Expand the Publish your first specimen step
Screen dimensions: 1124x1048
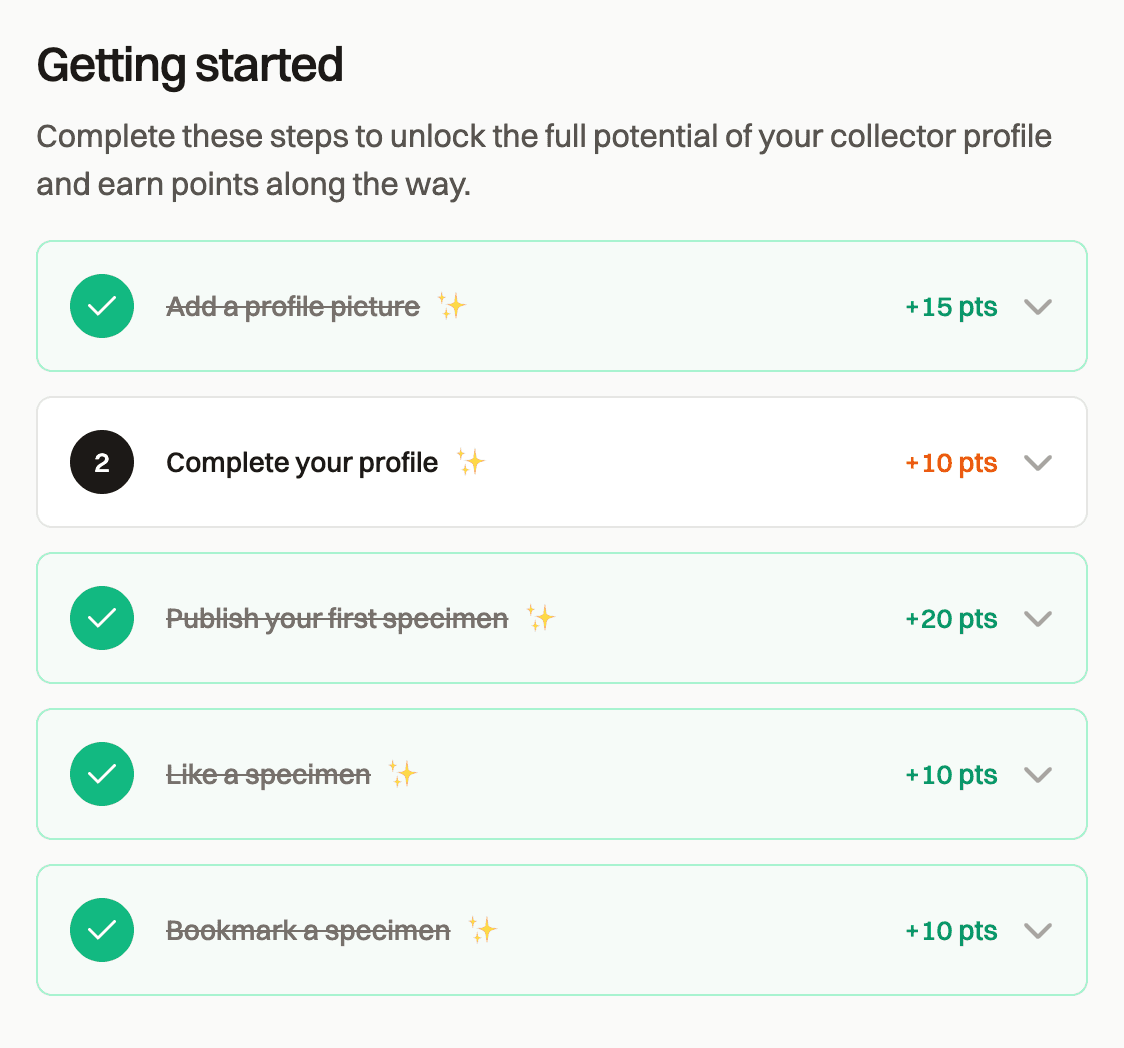coord(1037,618)
